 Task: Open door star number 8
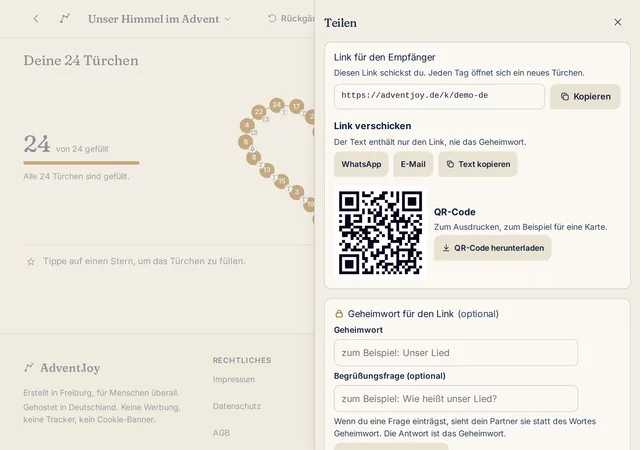click(x=253, y=157)
